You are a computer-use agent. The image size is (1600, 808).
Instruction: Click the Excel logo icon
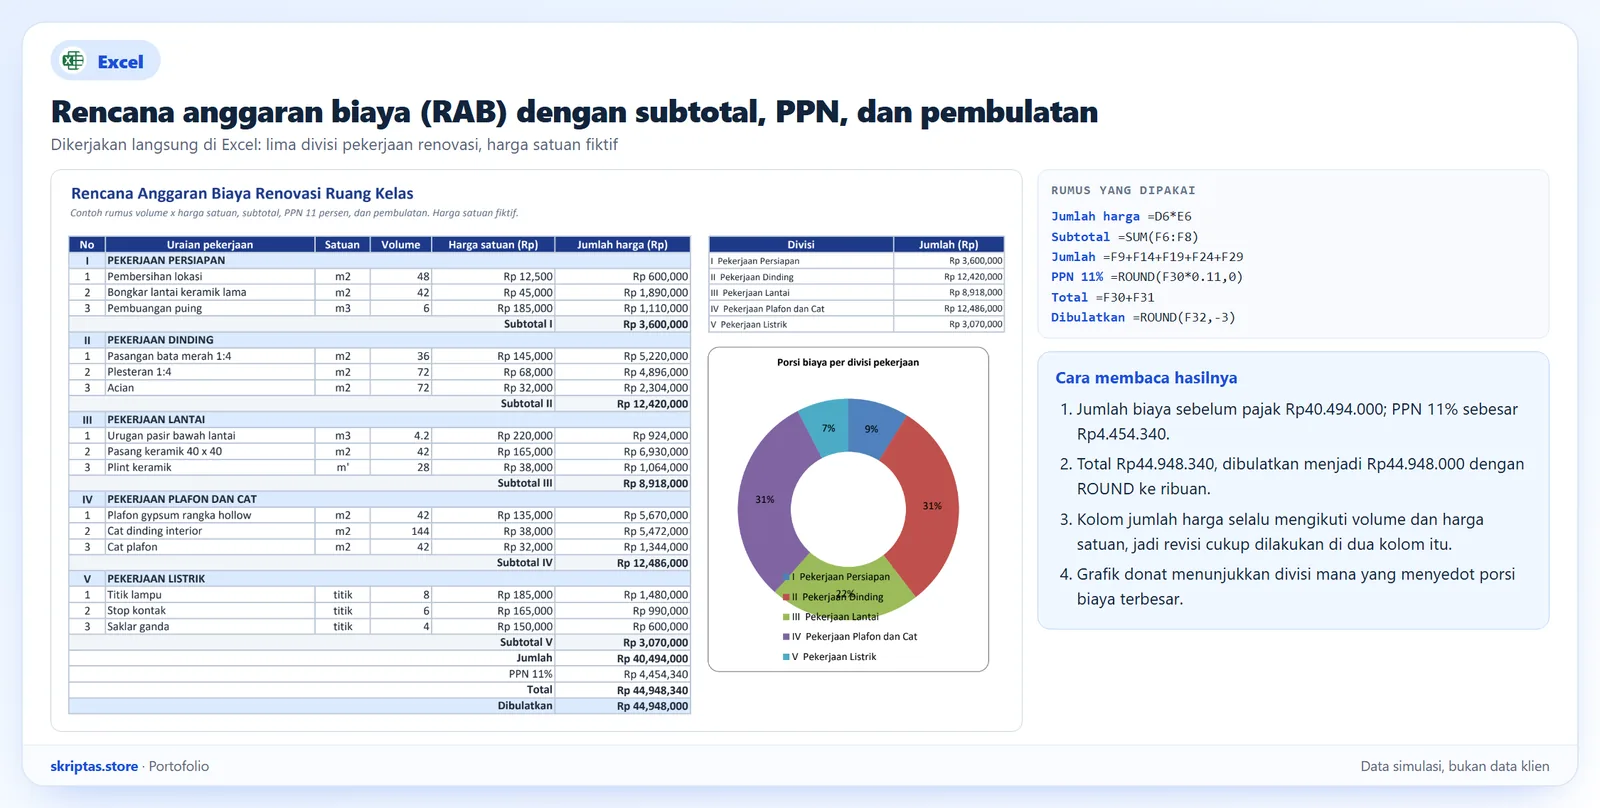(x=73, y=61)
